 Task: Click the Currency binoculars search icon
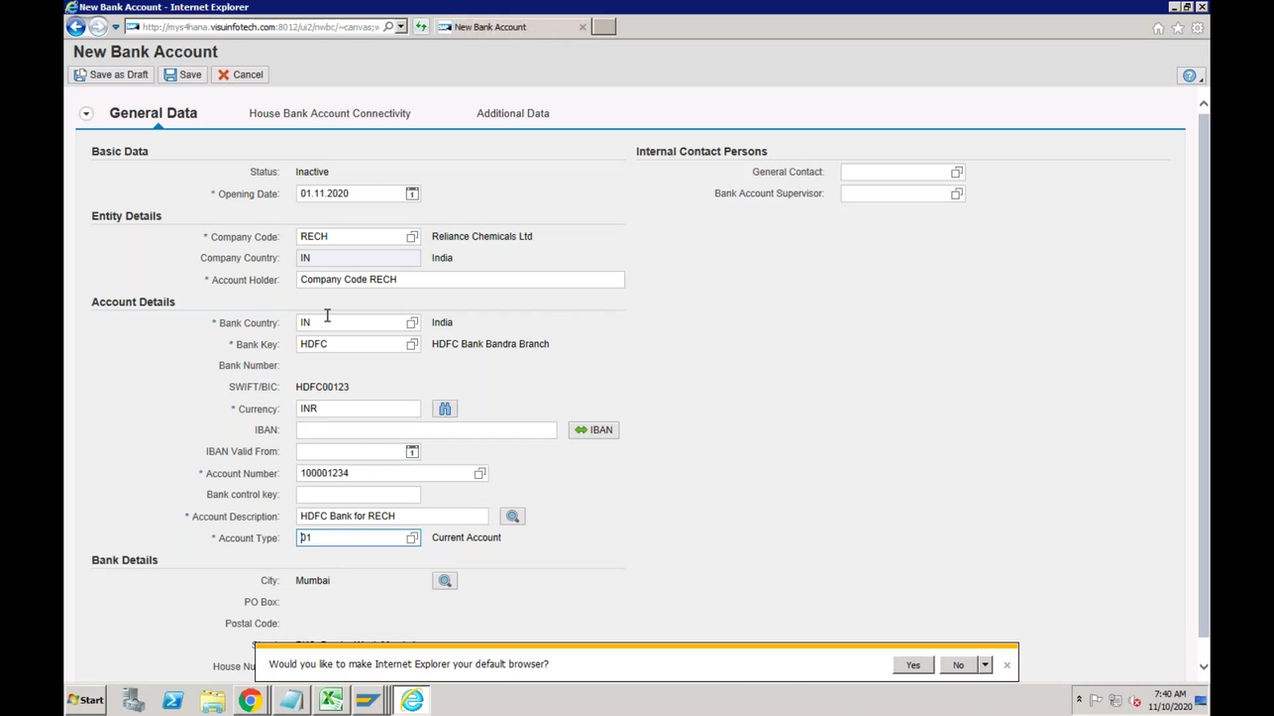click(444, 408)
